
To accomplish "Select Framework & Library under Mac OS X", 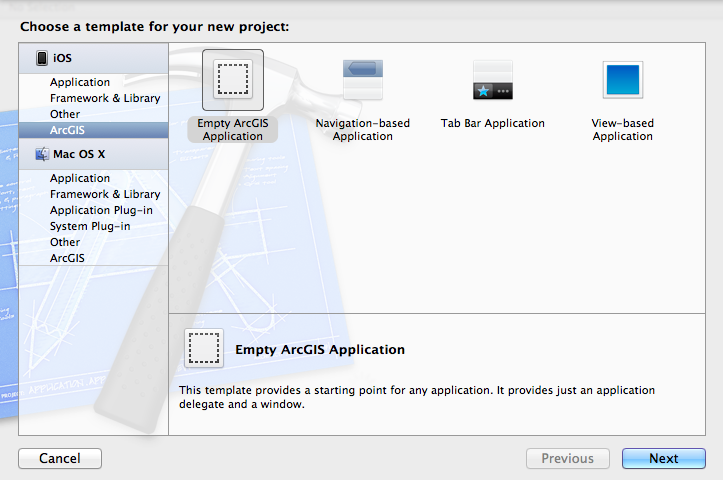I will [105, 194].
